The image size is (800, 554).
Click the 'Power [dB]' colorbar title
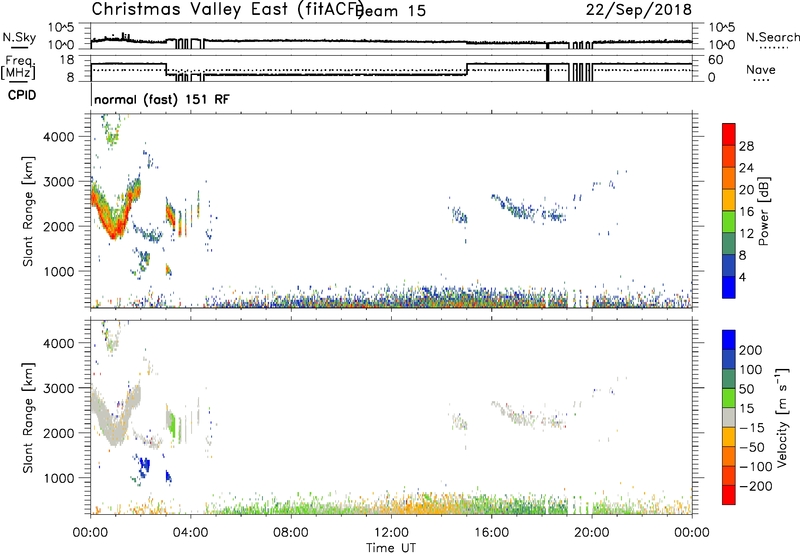tap(763, 211)
